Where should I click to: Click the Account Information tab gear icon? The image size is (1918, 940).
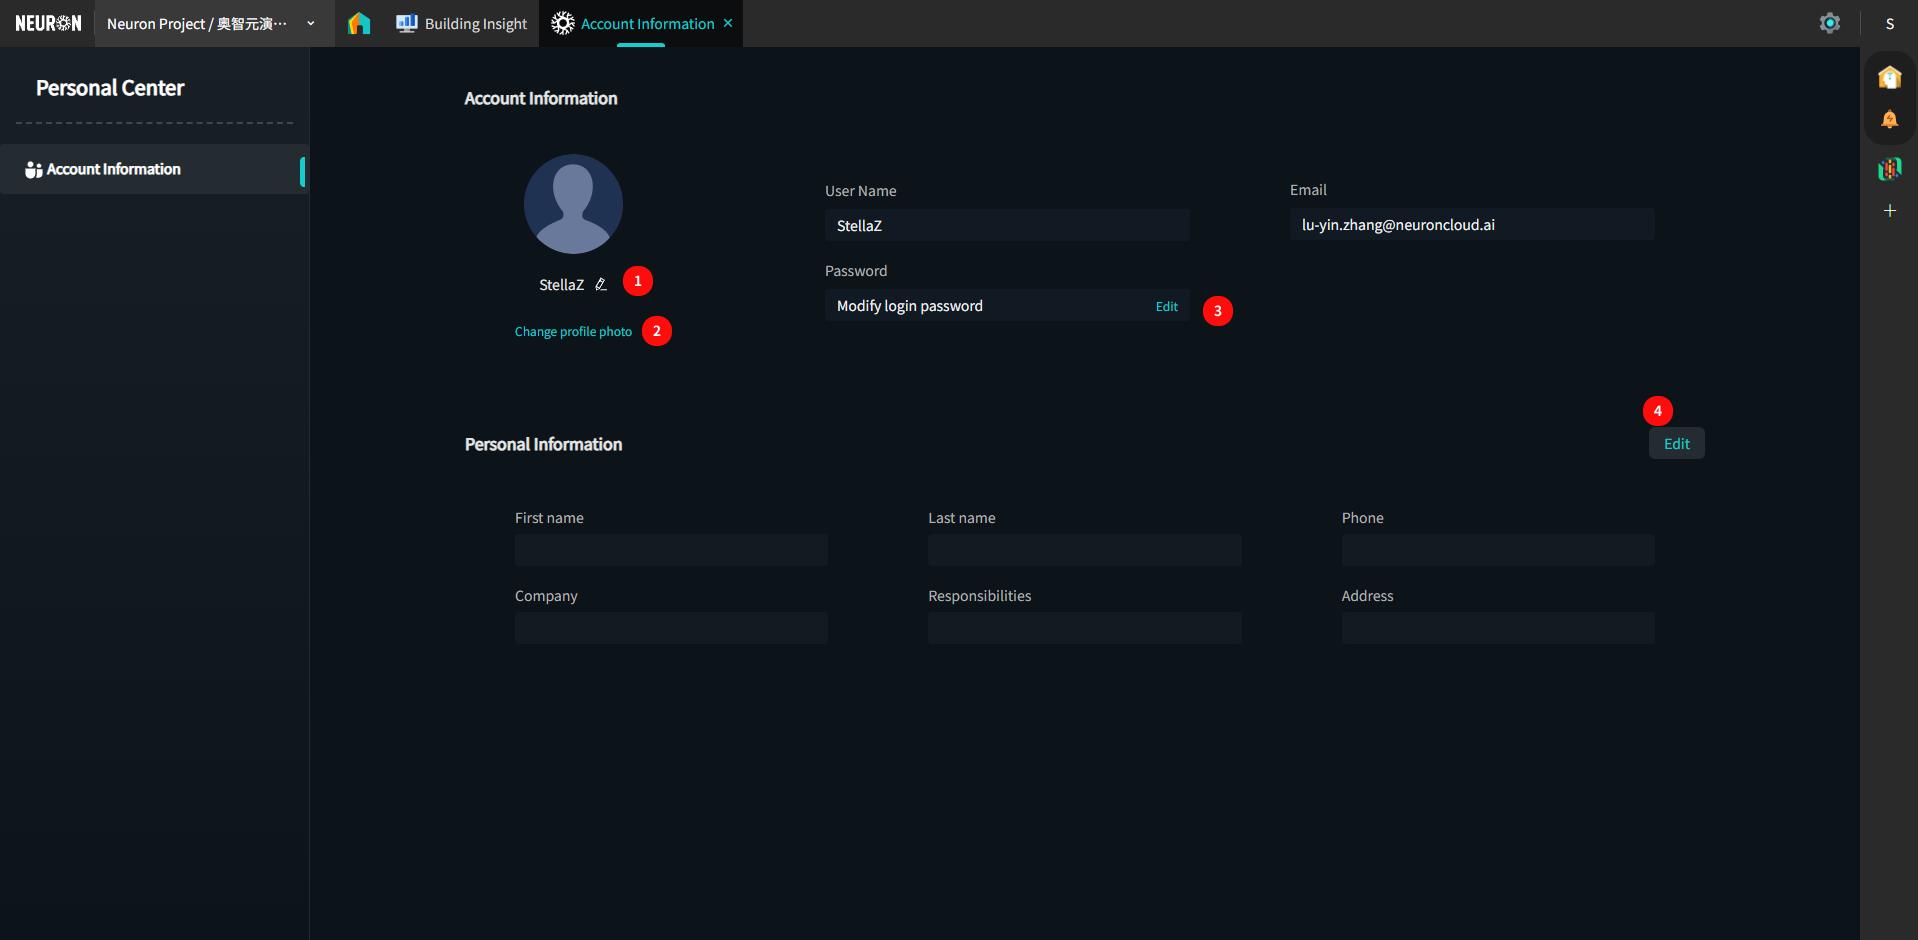[563, 23]
